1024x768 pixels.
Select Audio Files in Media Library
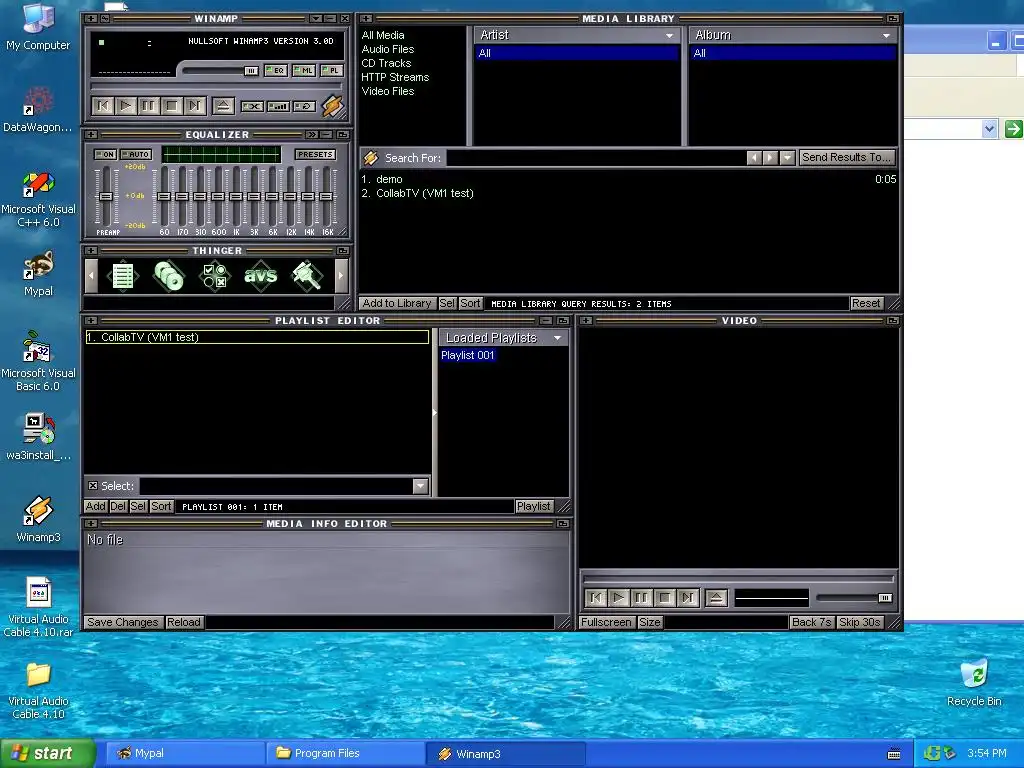coord(388,49)
